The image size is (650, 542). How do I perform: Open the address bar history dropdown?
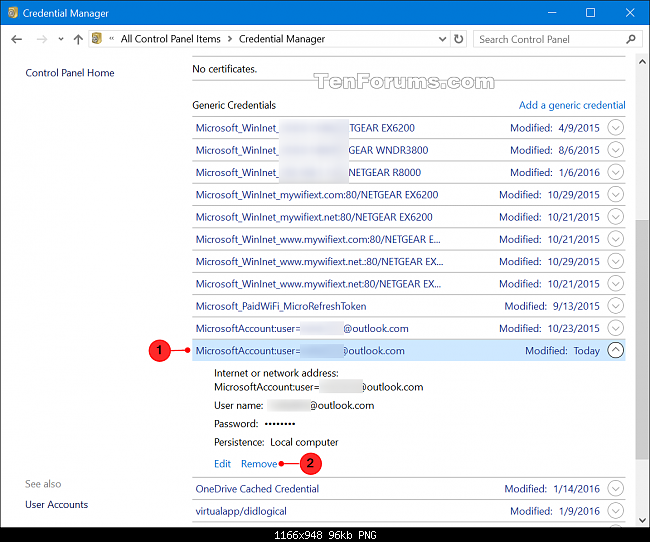tap(442, 39)
